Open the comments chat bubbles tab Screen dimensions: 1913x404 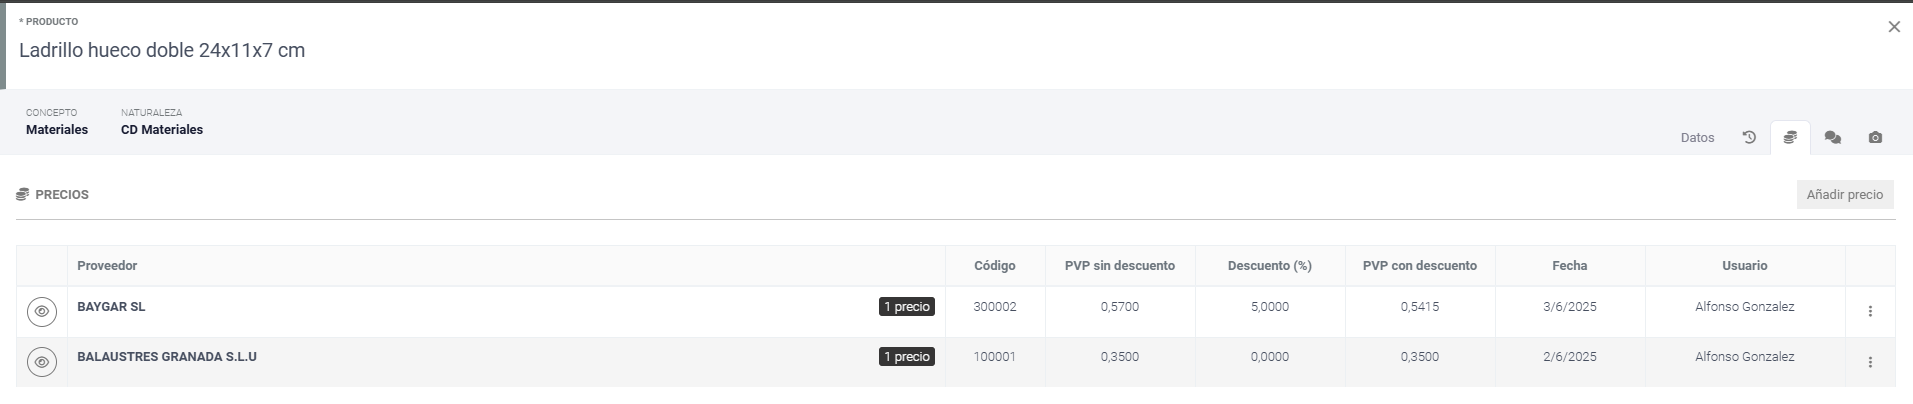pos(1832,138)
